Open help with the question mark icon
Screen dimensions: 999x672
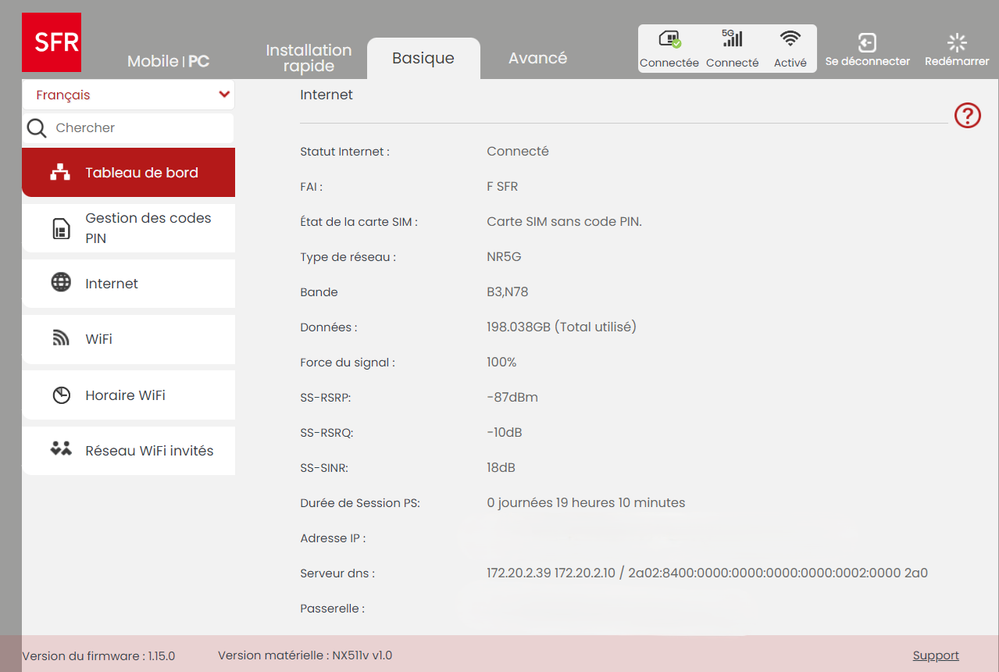point(967,115)
